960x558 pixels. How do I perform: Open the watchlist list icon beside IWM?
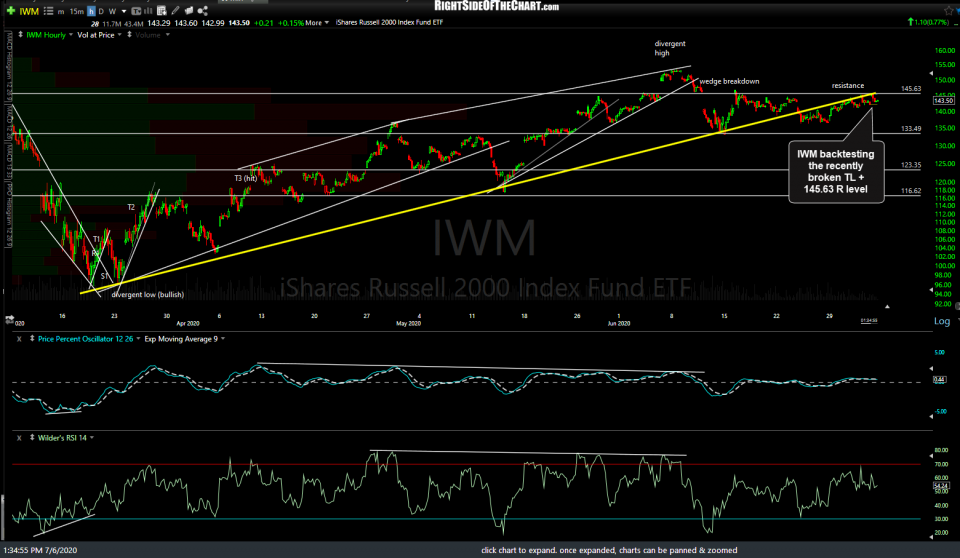[x=48, y=11]
